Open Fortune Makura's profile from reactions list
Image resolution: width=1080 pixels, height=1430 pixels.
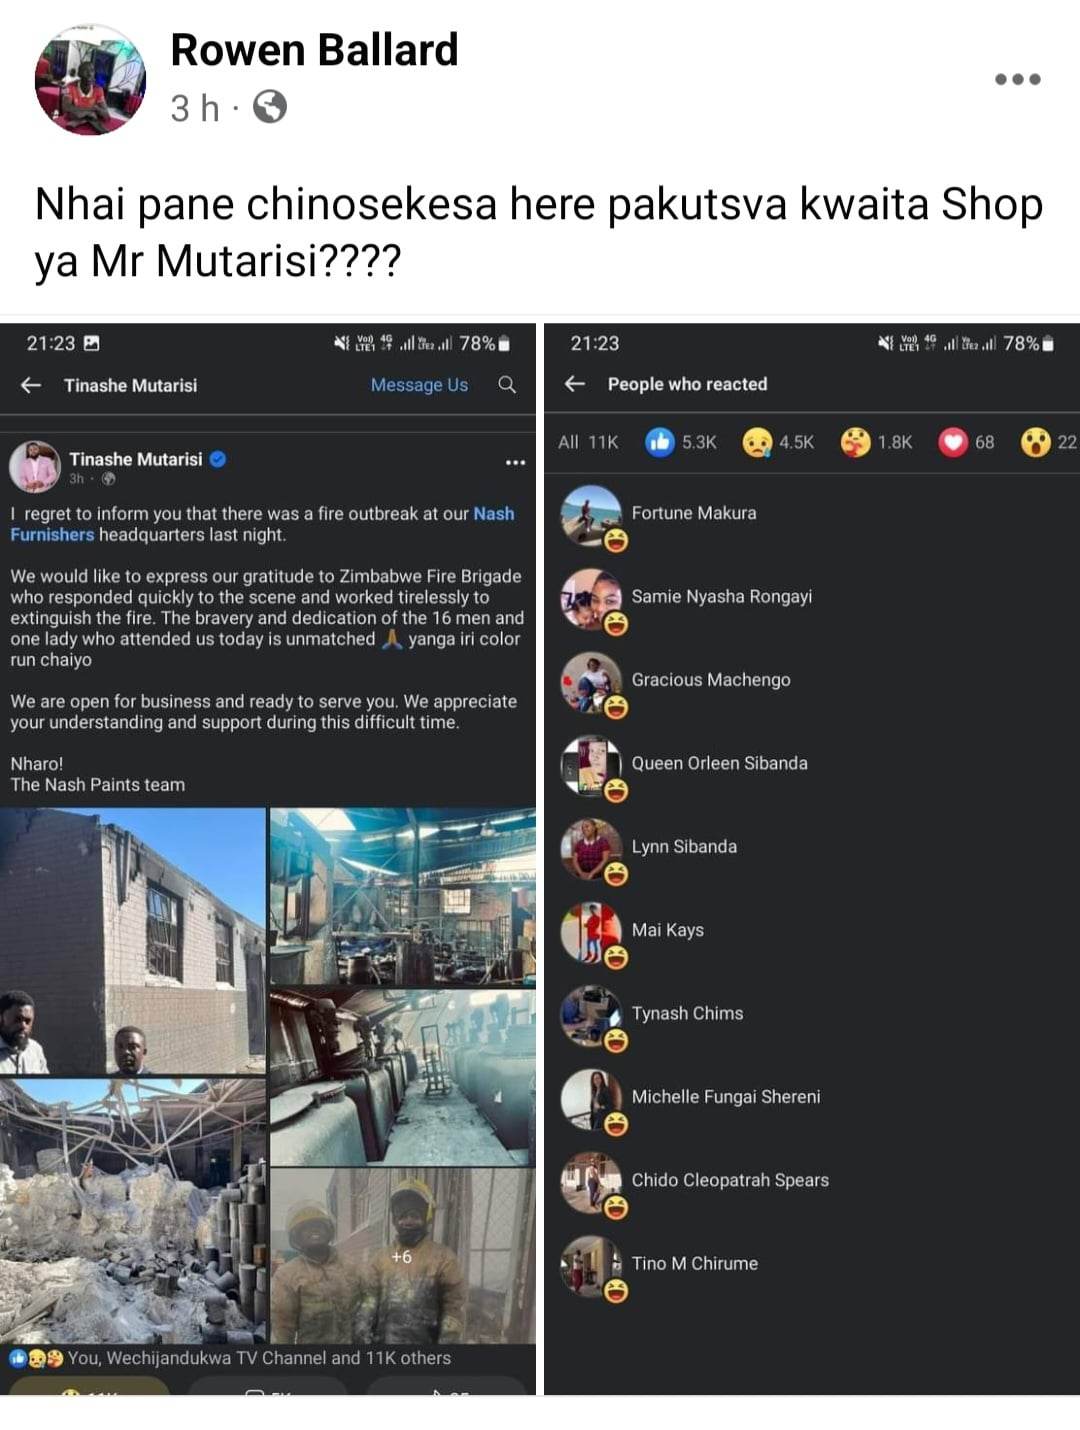pyautogui.click(x=694, y=513)
